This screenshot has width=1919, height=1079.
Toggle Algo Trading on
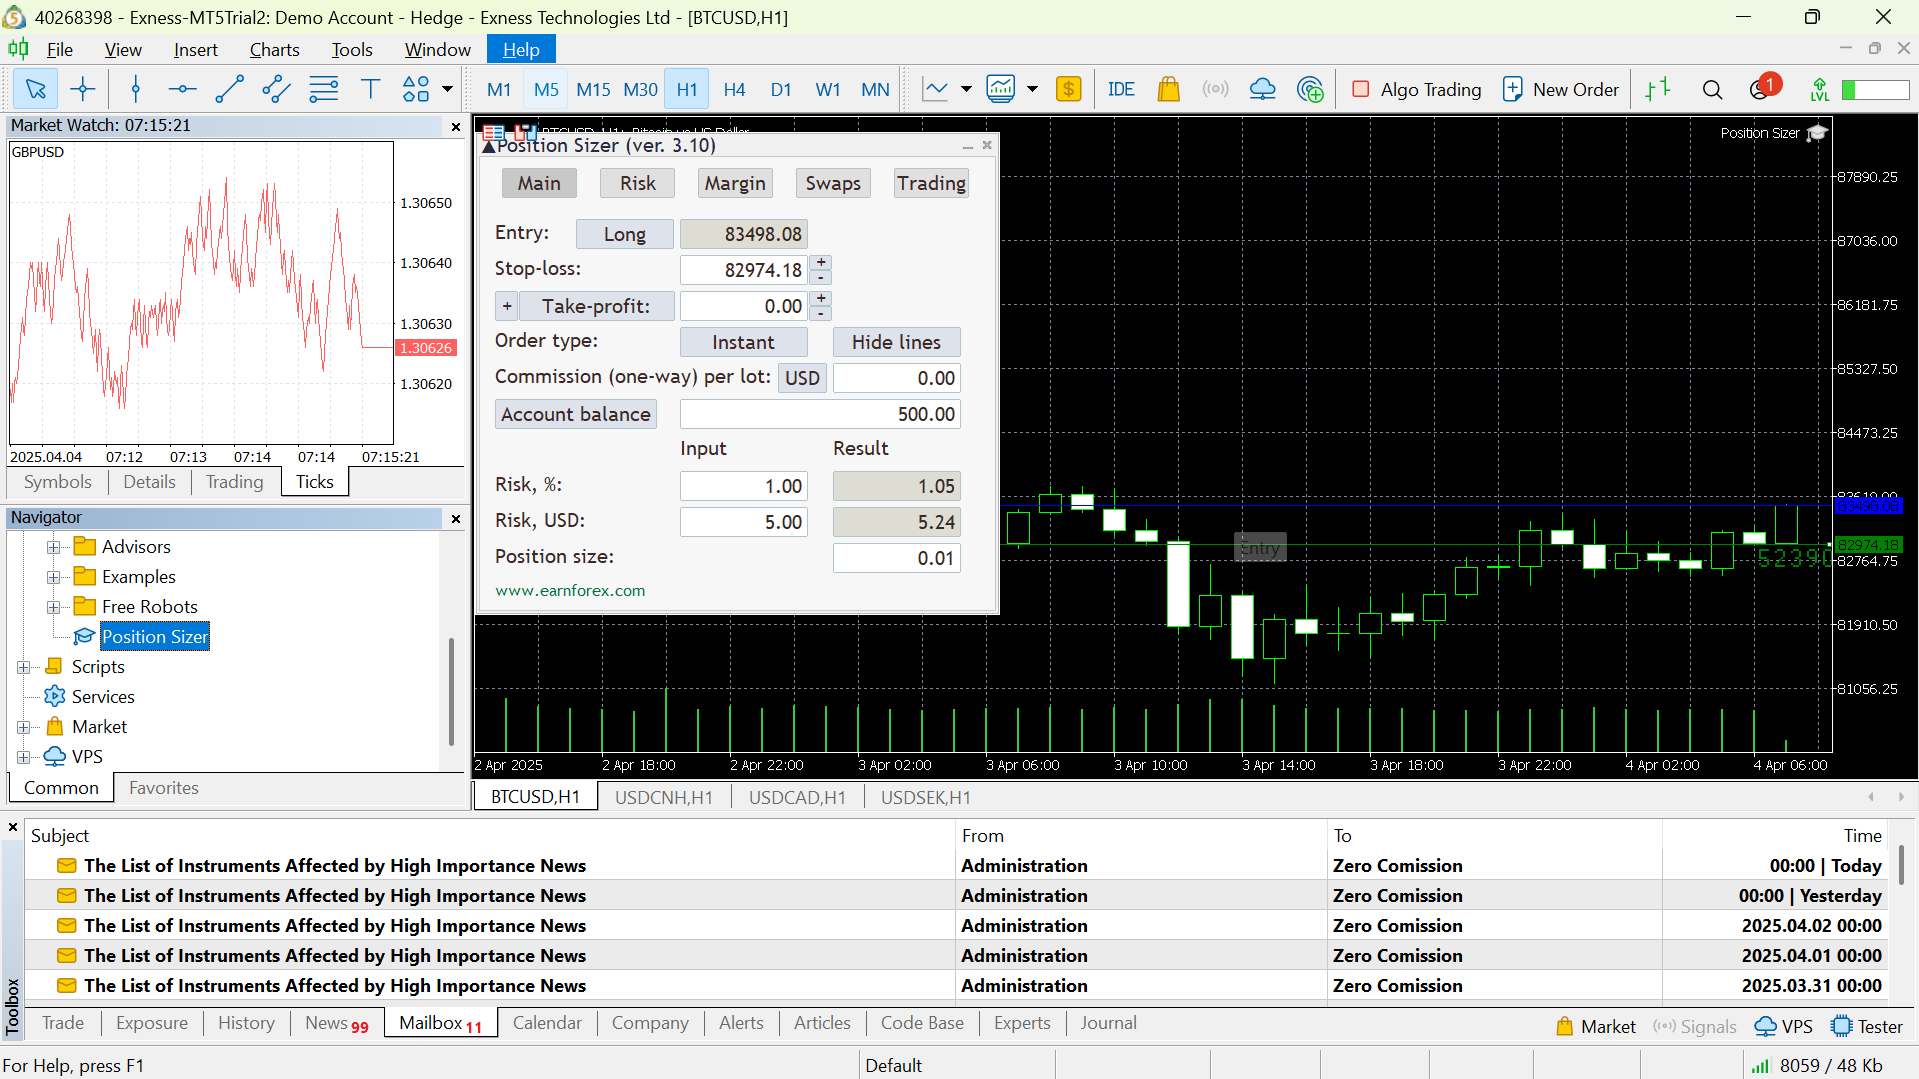point(1415,90)
